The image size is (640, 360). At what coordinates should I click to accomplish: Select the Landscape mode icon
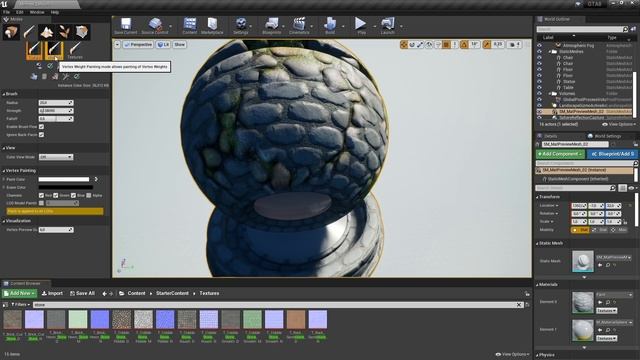pyautogui.click(x=47, y=32)
